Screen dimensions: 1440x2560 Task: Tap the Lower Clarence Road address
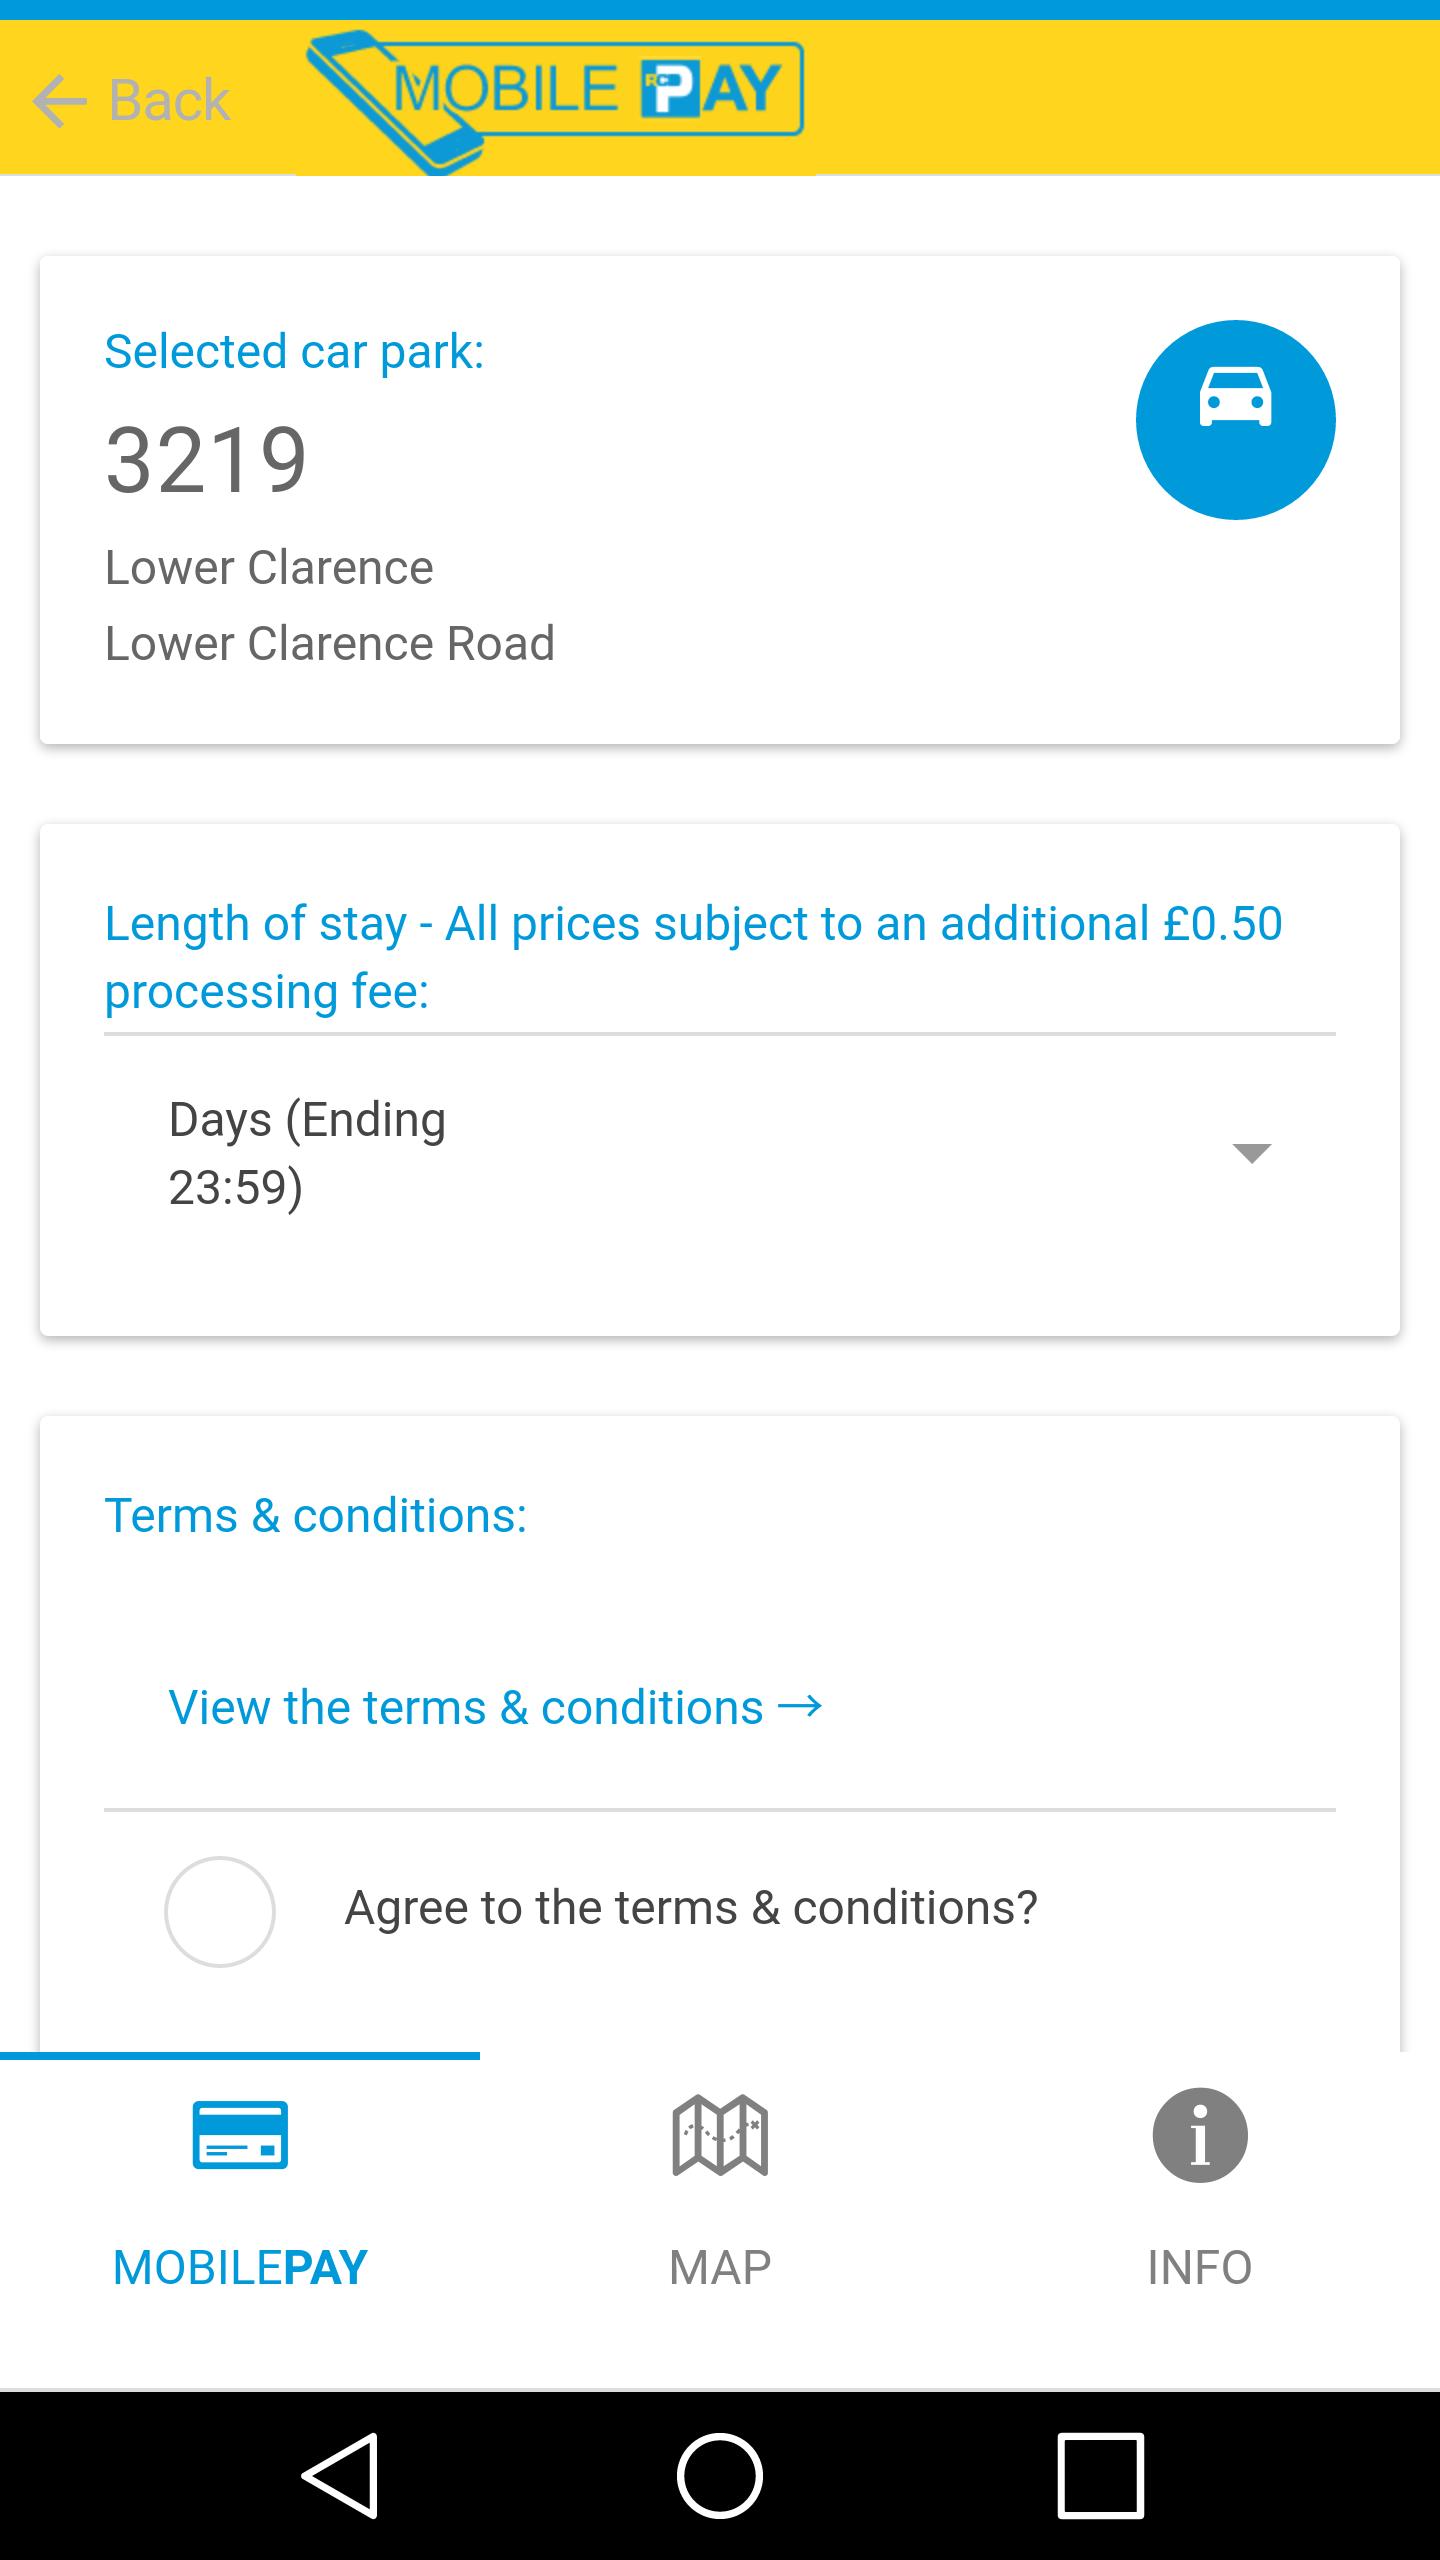click(330, 643)
